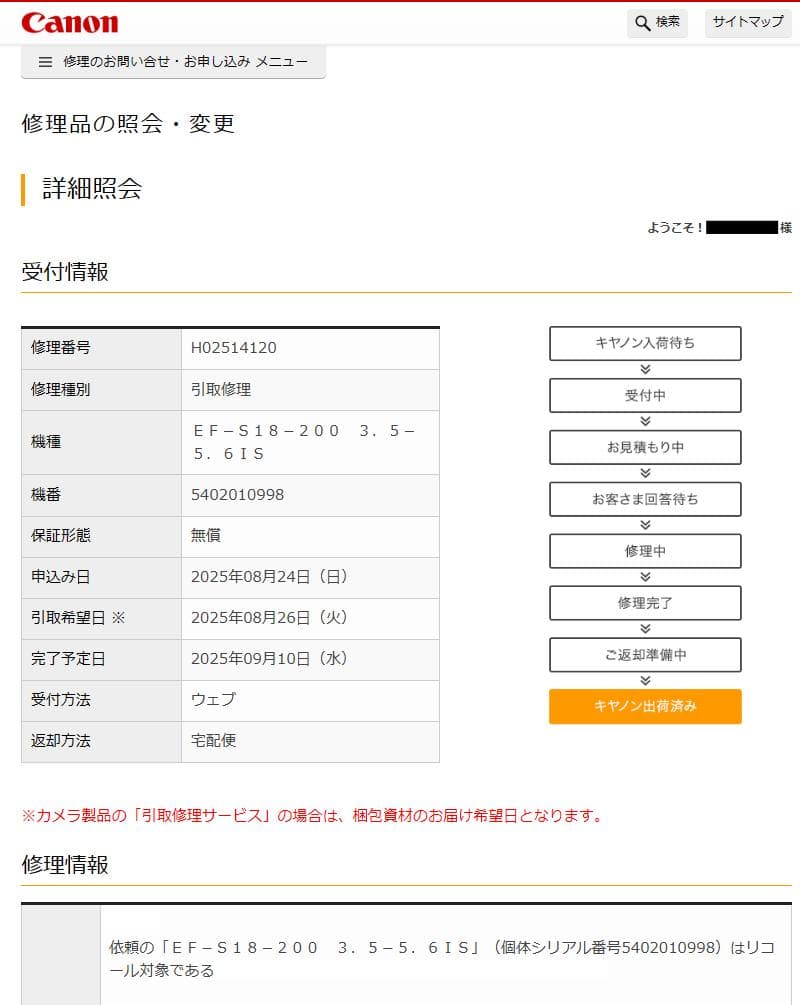Click the お見積もり中 status box
The image size is (800, 1005).
(645, 447)
